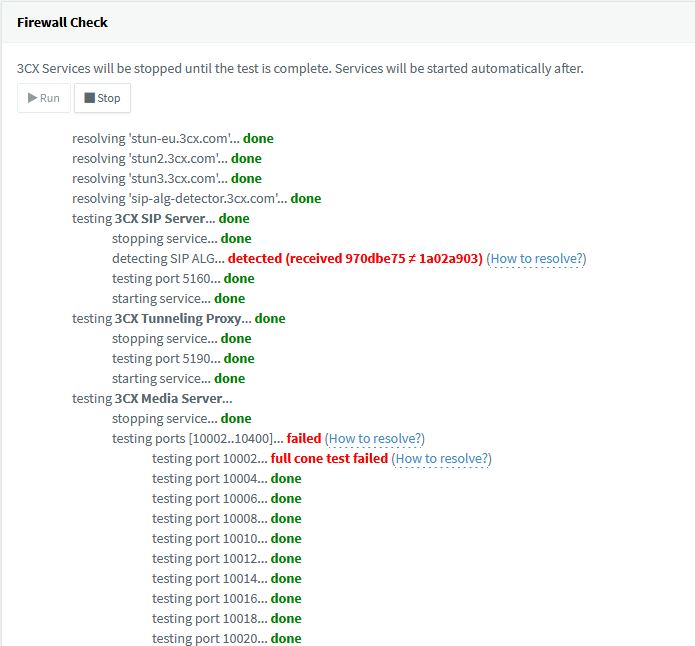The image size is (695, 646).
Task: Click the play triangle icon in Run
Action: [32, 98]
